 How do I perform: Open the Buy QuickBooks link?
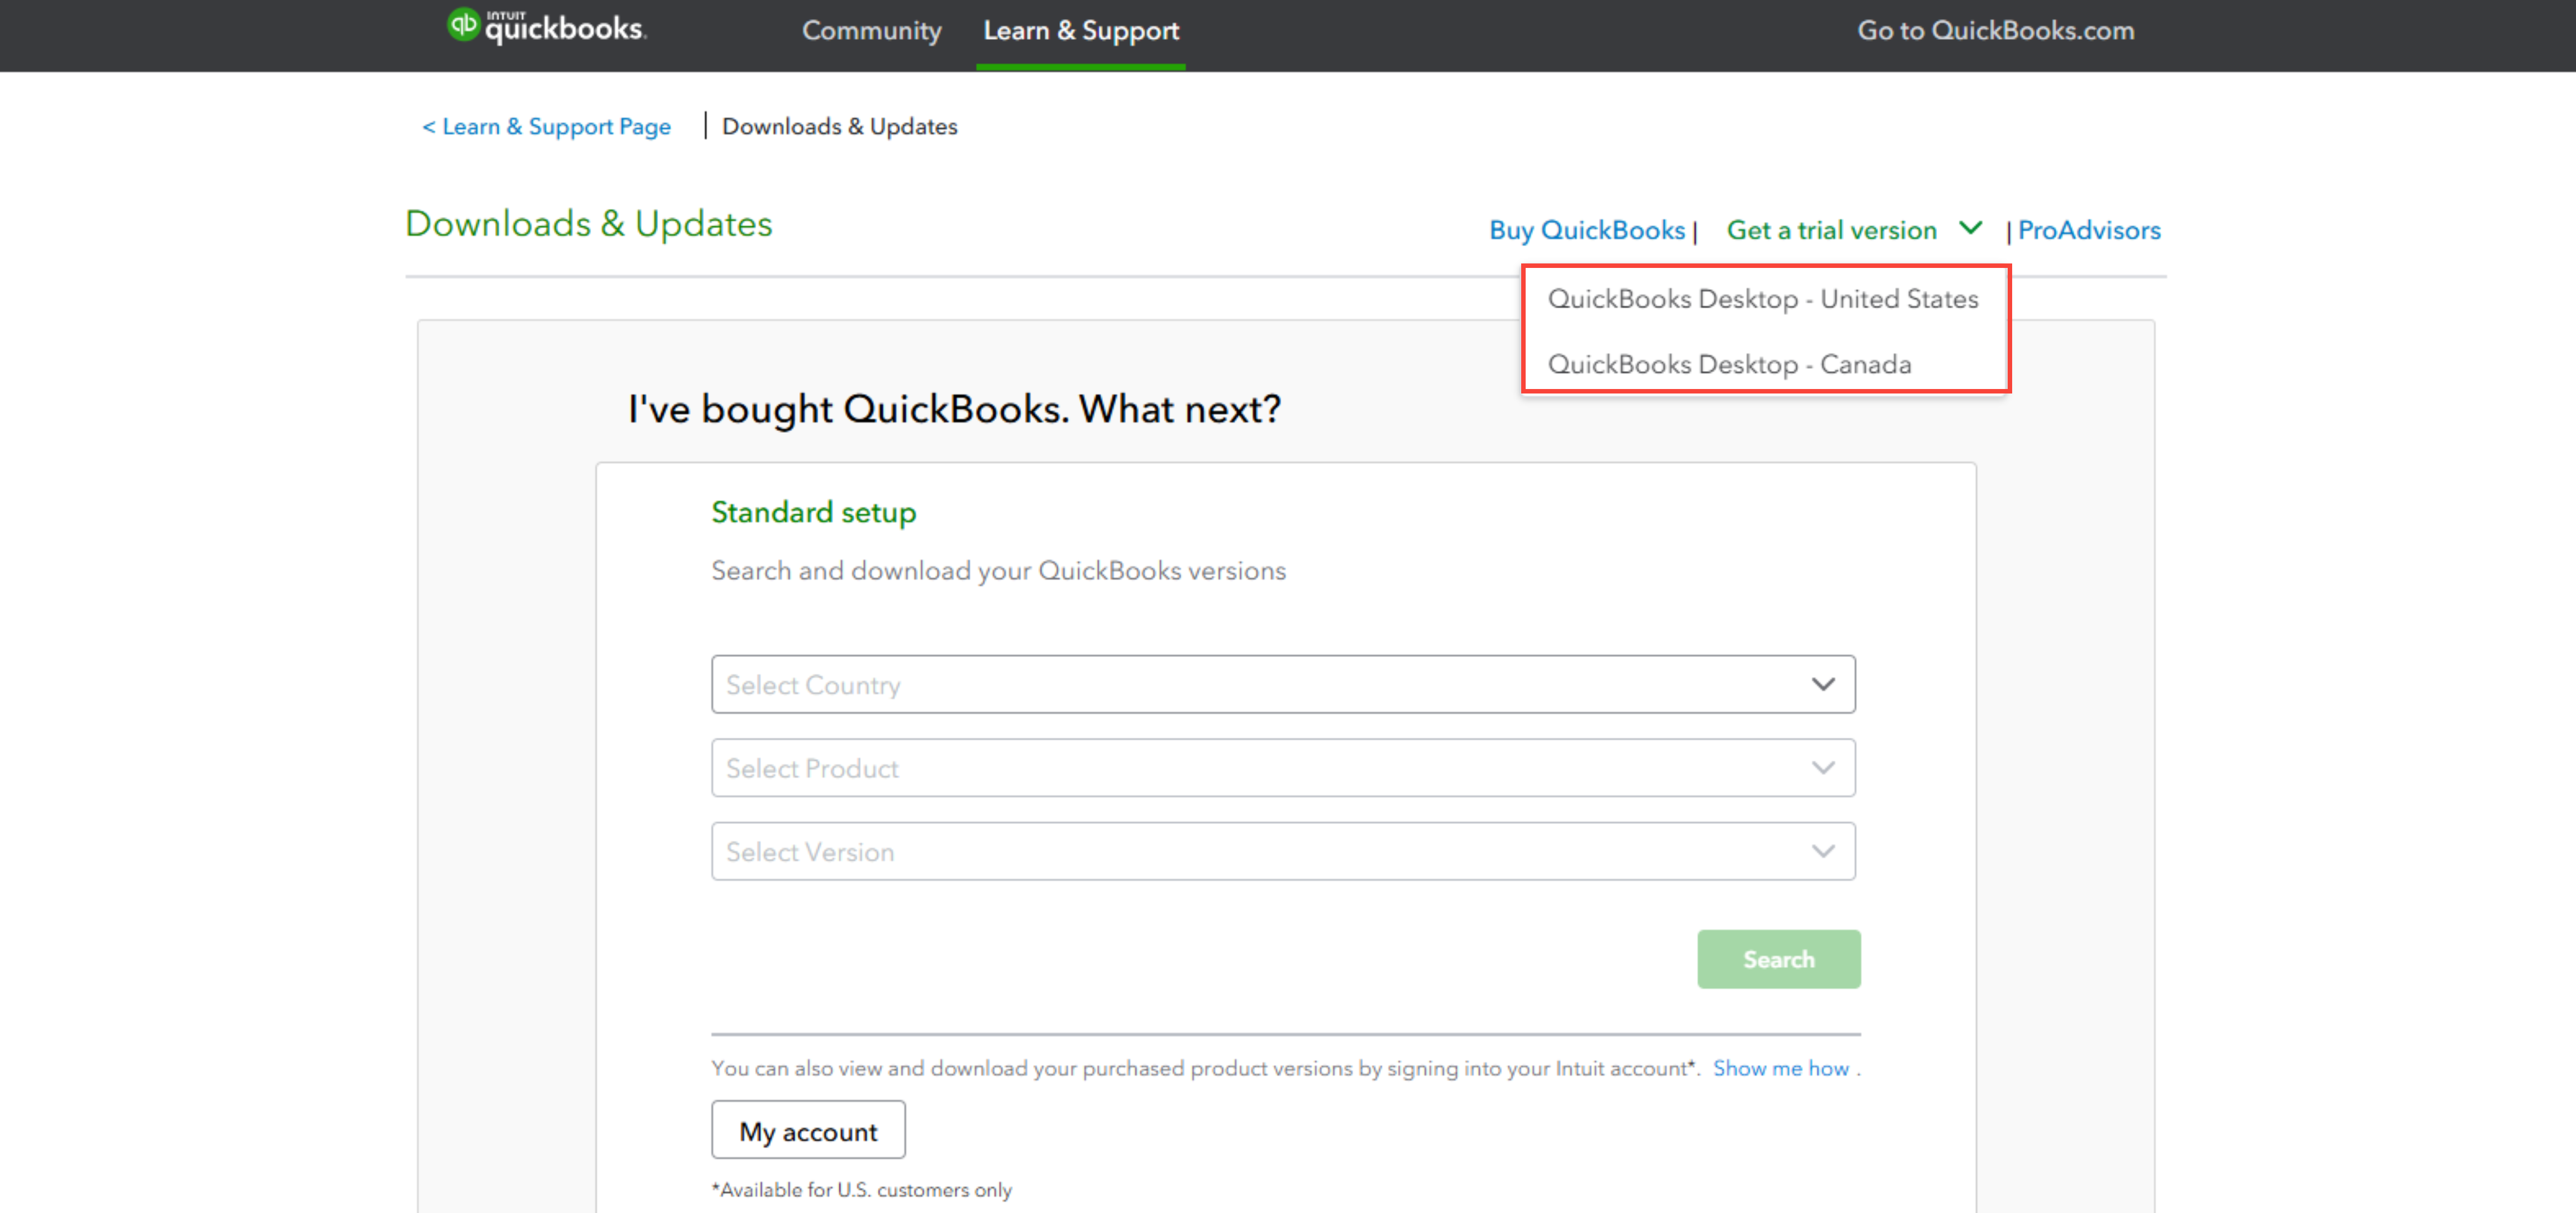pos(1586,230)
